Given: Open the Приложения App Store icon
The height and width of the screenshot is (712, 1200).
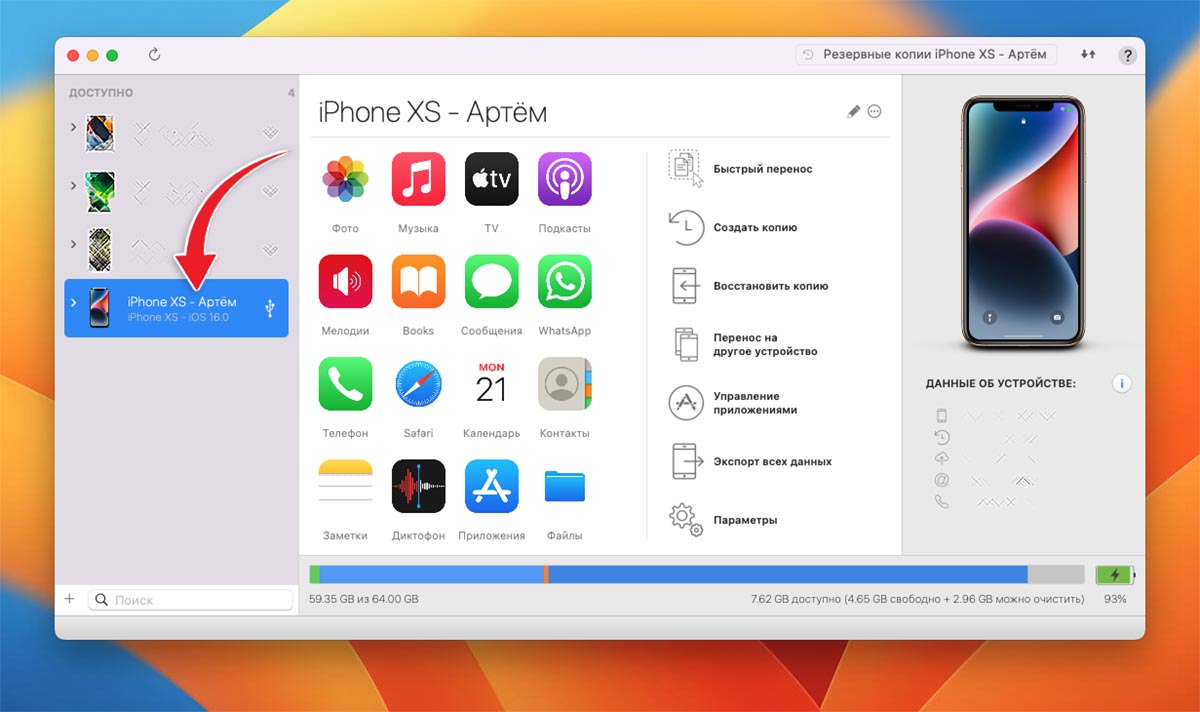Looking at the screenshot, I should (x=491, y=486).
